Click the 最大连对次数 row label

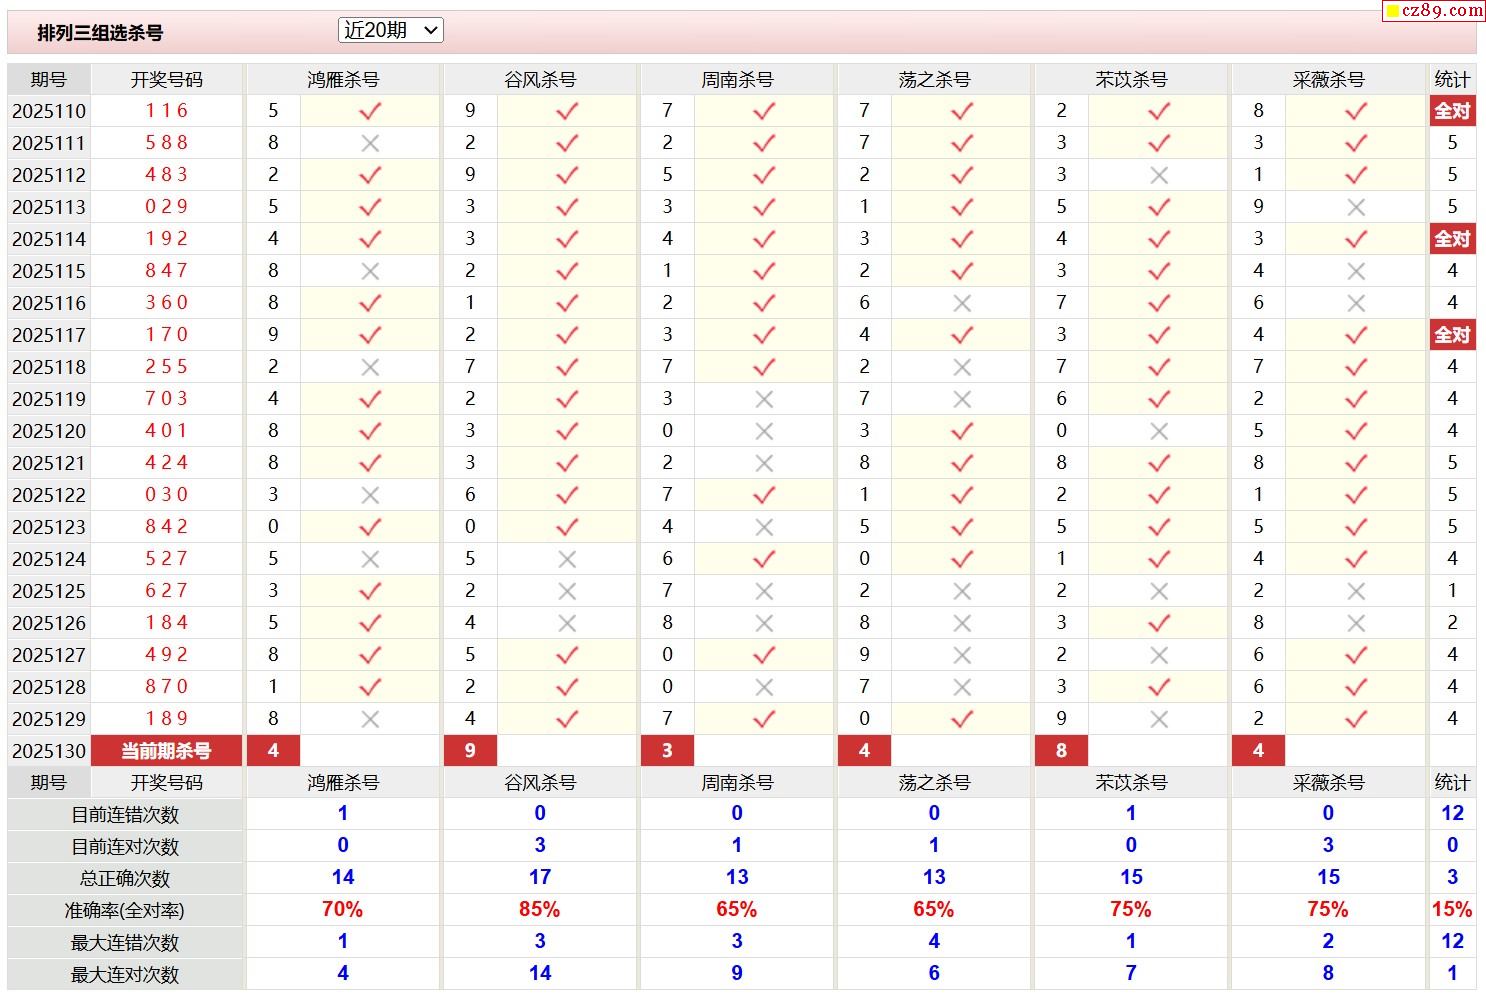point(125,975)
